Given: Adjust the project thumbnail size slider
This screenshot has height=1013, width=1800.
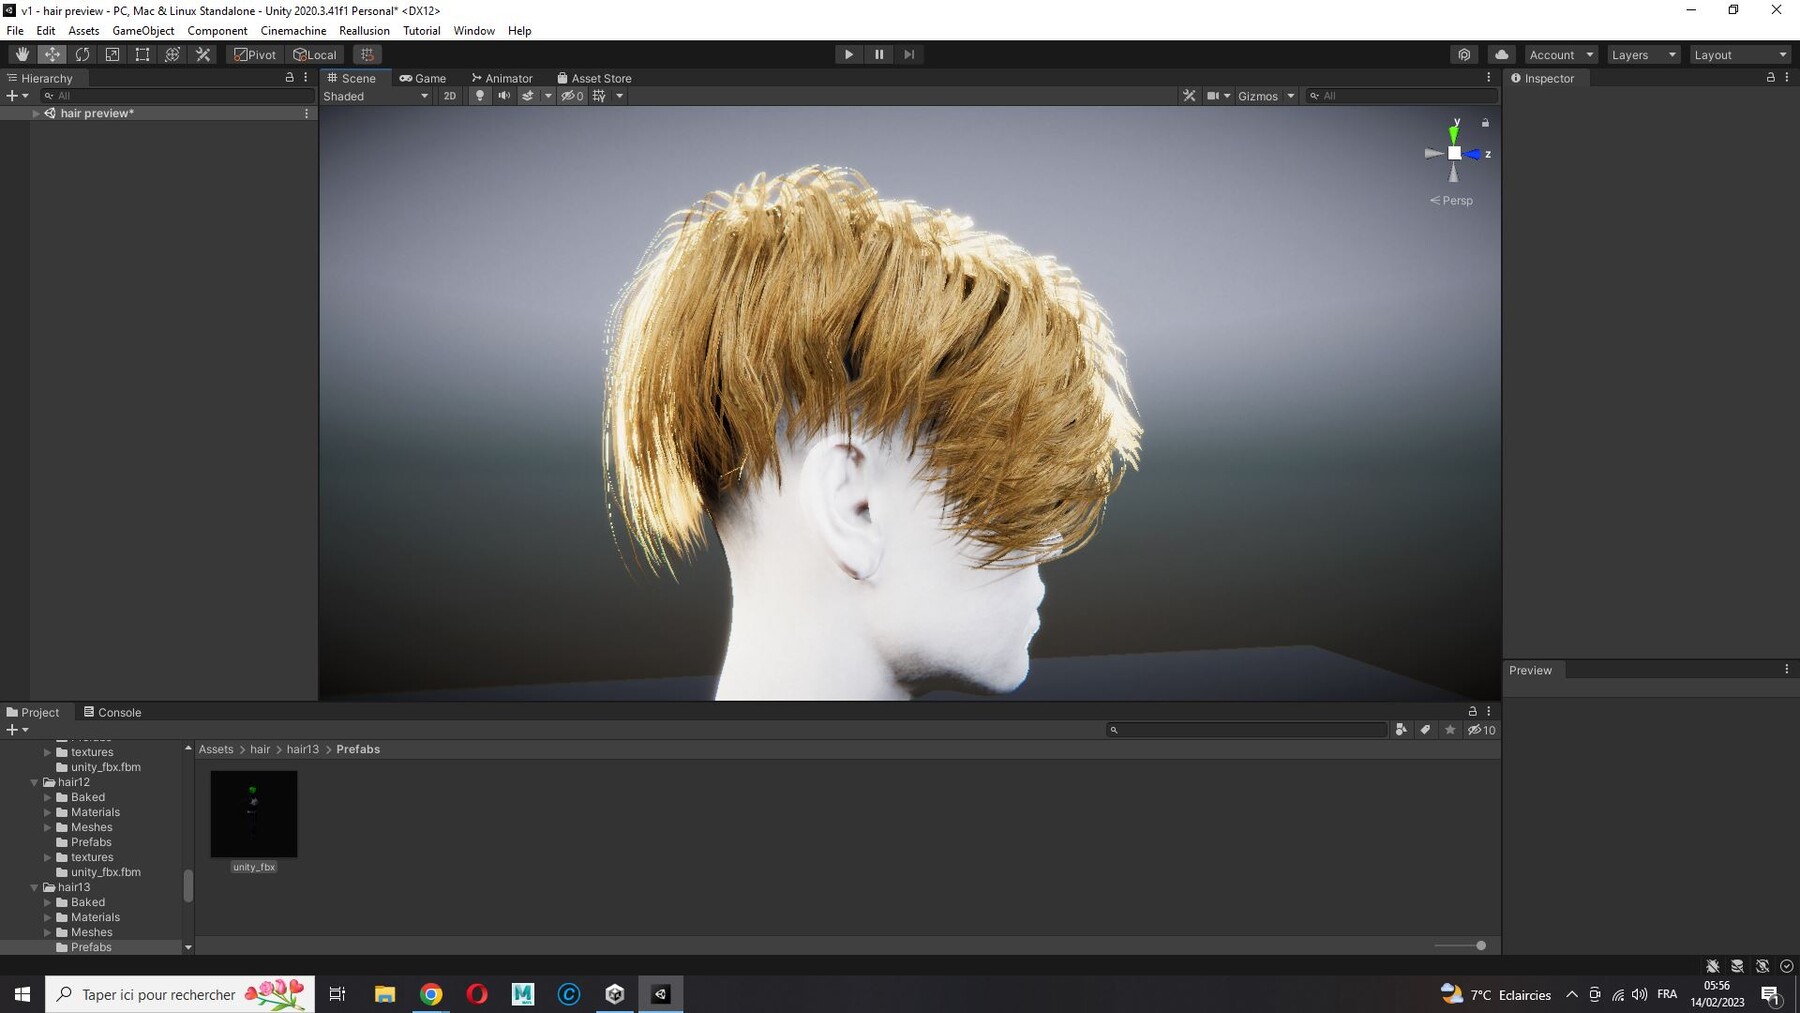Looking at the screenshot, I should pyautogui.click(x=1480, y=945).
